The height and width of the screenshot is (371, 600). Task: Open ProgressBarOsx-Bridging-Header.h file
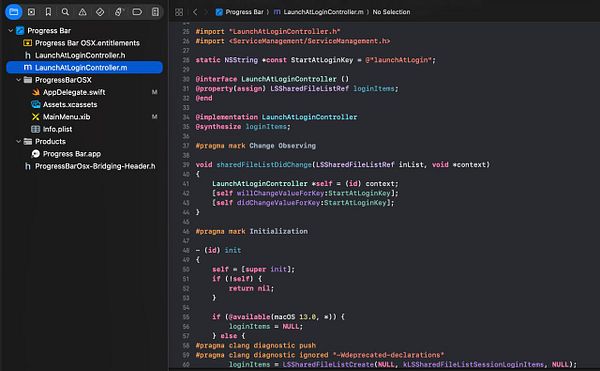(x=95, y=166)
